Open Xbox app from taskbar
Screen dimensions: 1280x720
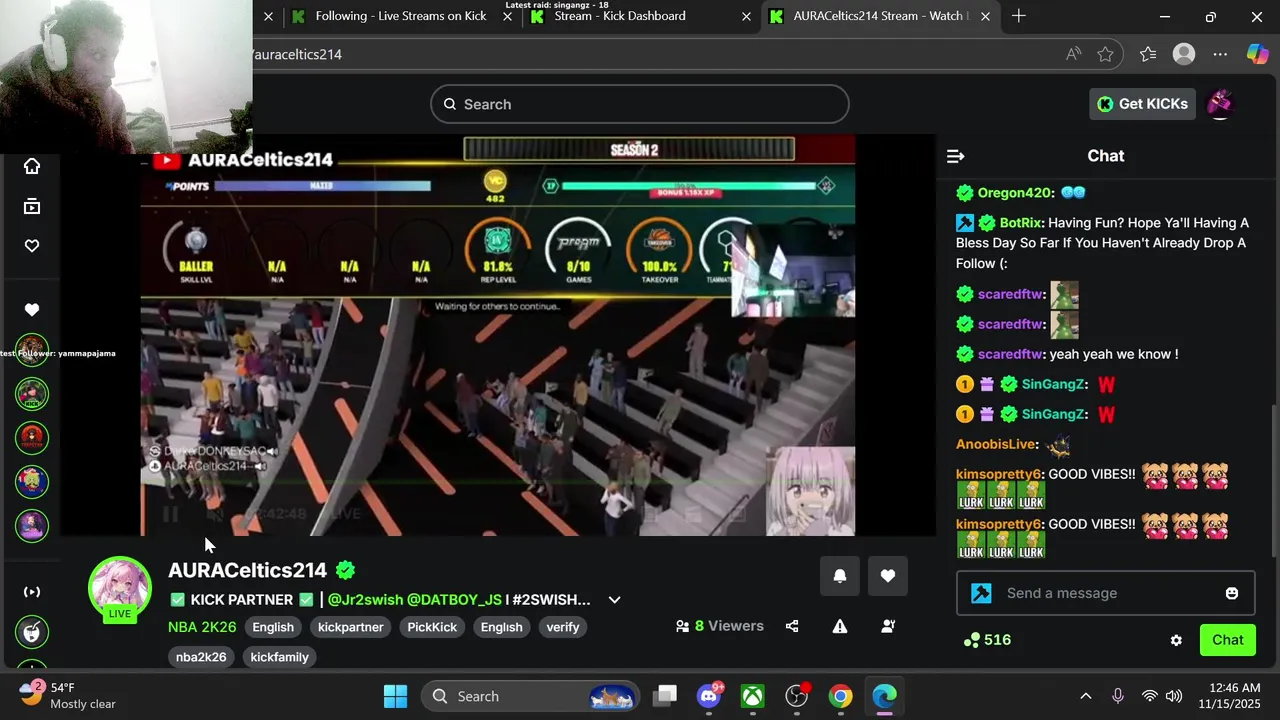click(753, 696)
